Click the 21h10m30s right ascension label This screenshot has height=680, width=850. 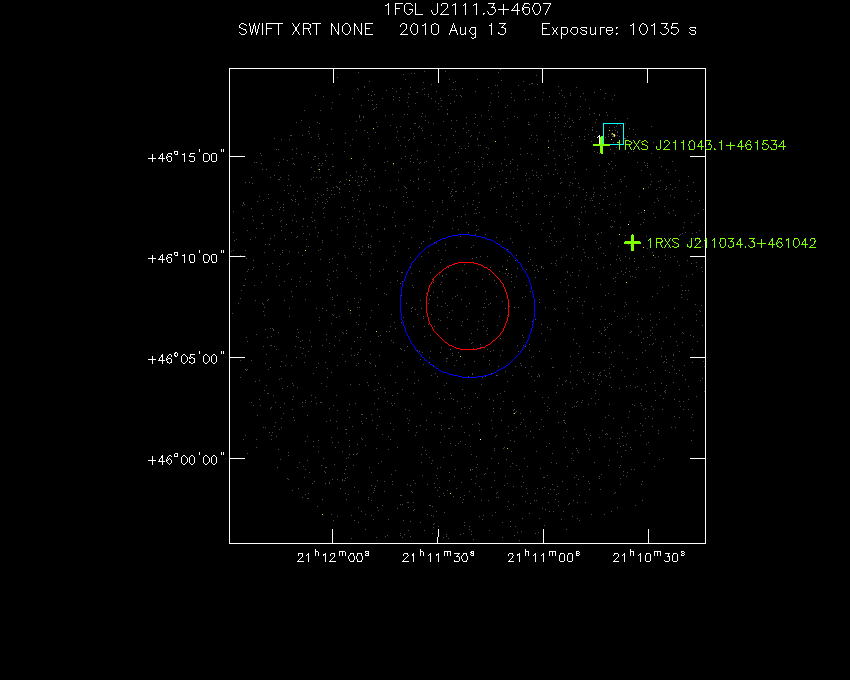(649, 556)
